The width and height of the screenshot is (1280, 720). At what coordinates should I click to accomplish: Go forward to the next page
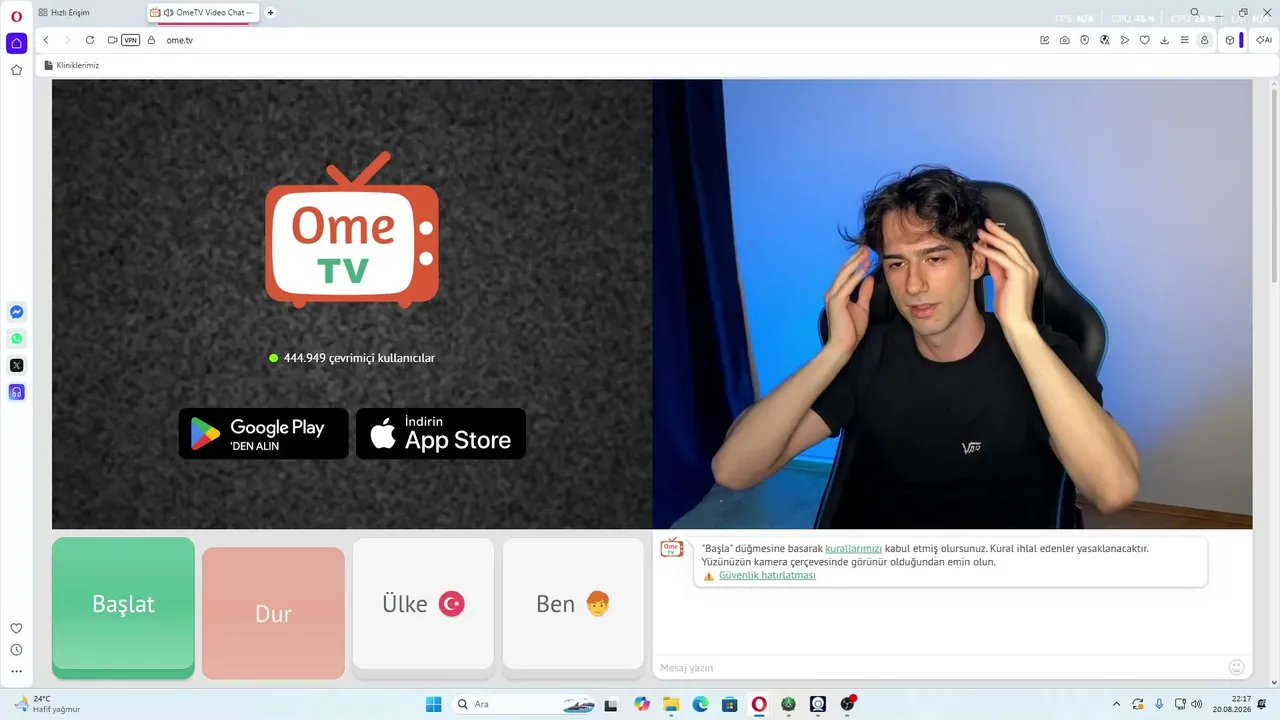68,40
